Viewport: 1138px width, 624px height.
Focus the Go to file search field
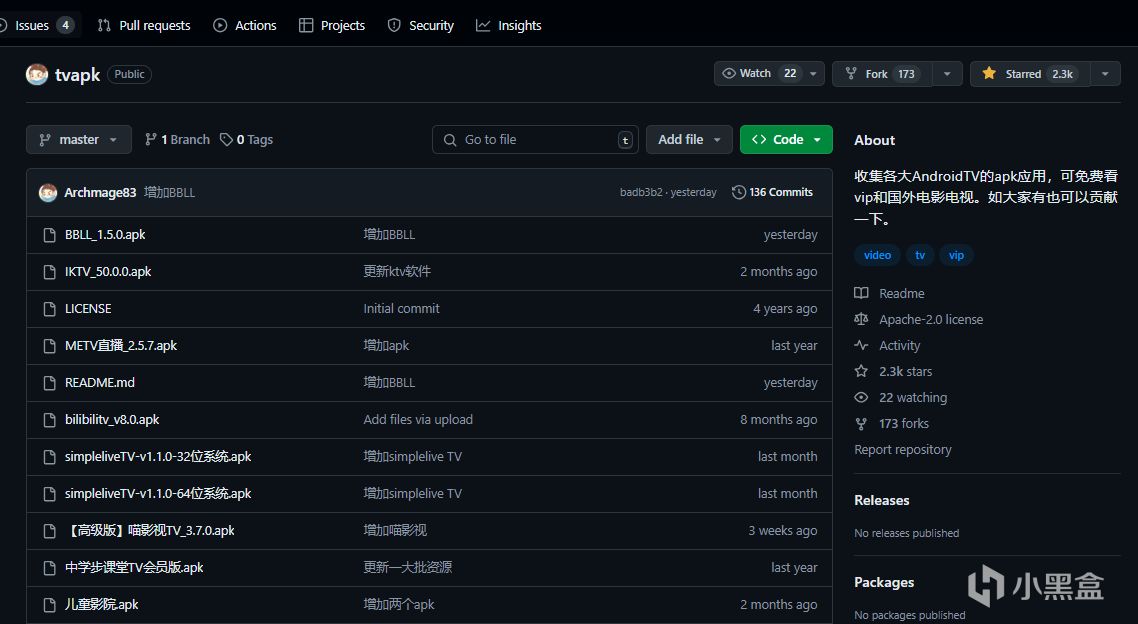click(535, 139)
